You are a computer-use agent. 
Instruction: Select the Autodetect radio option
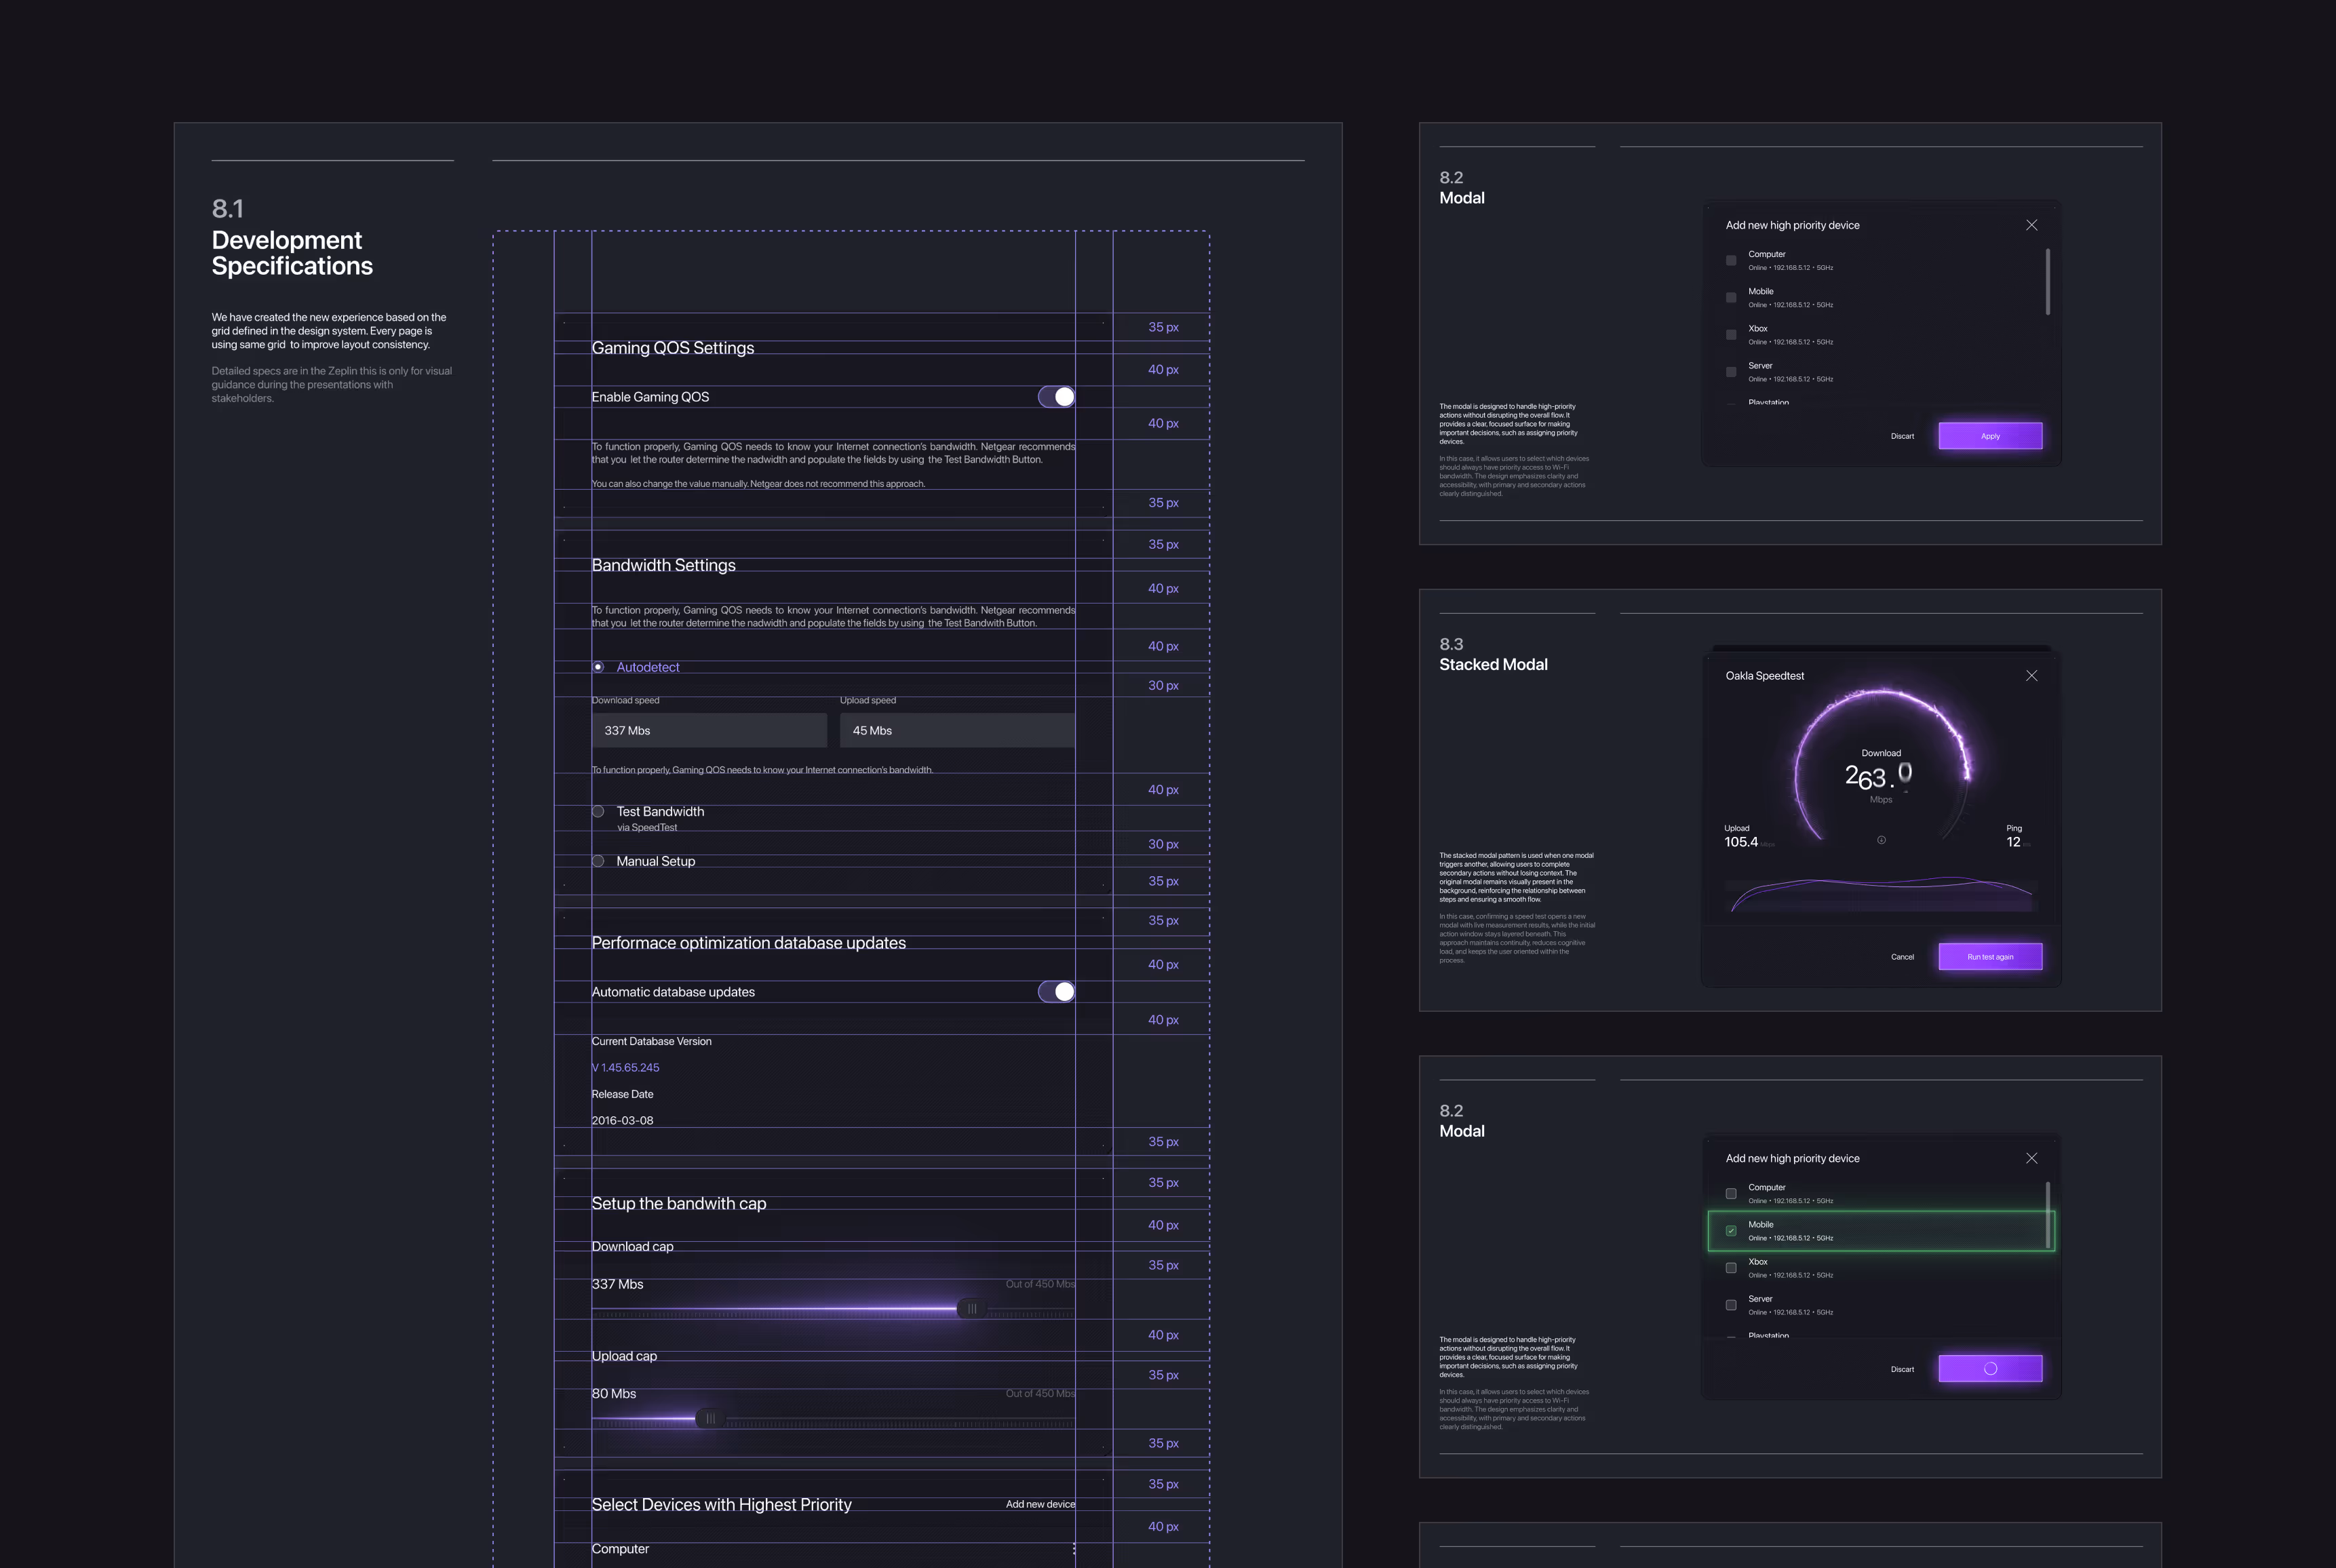click(598, 667)
